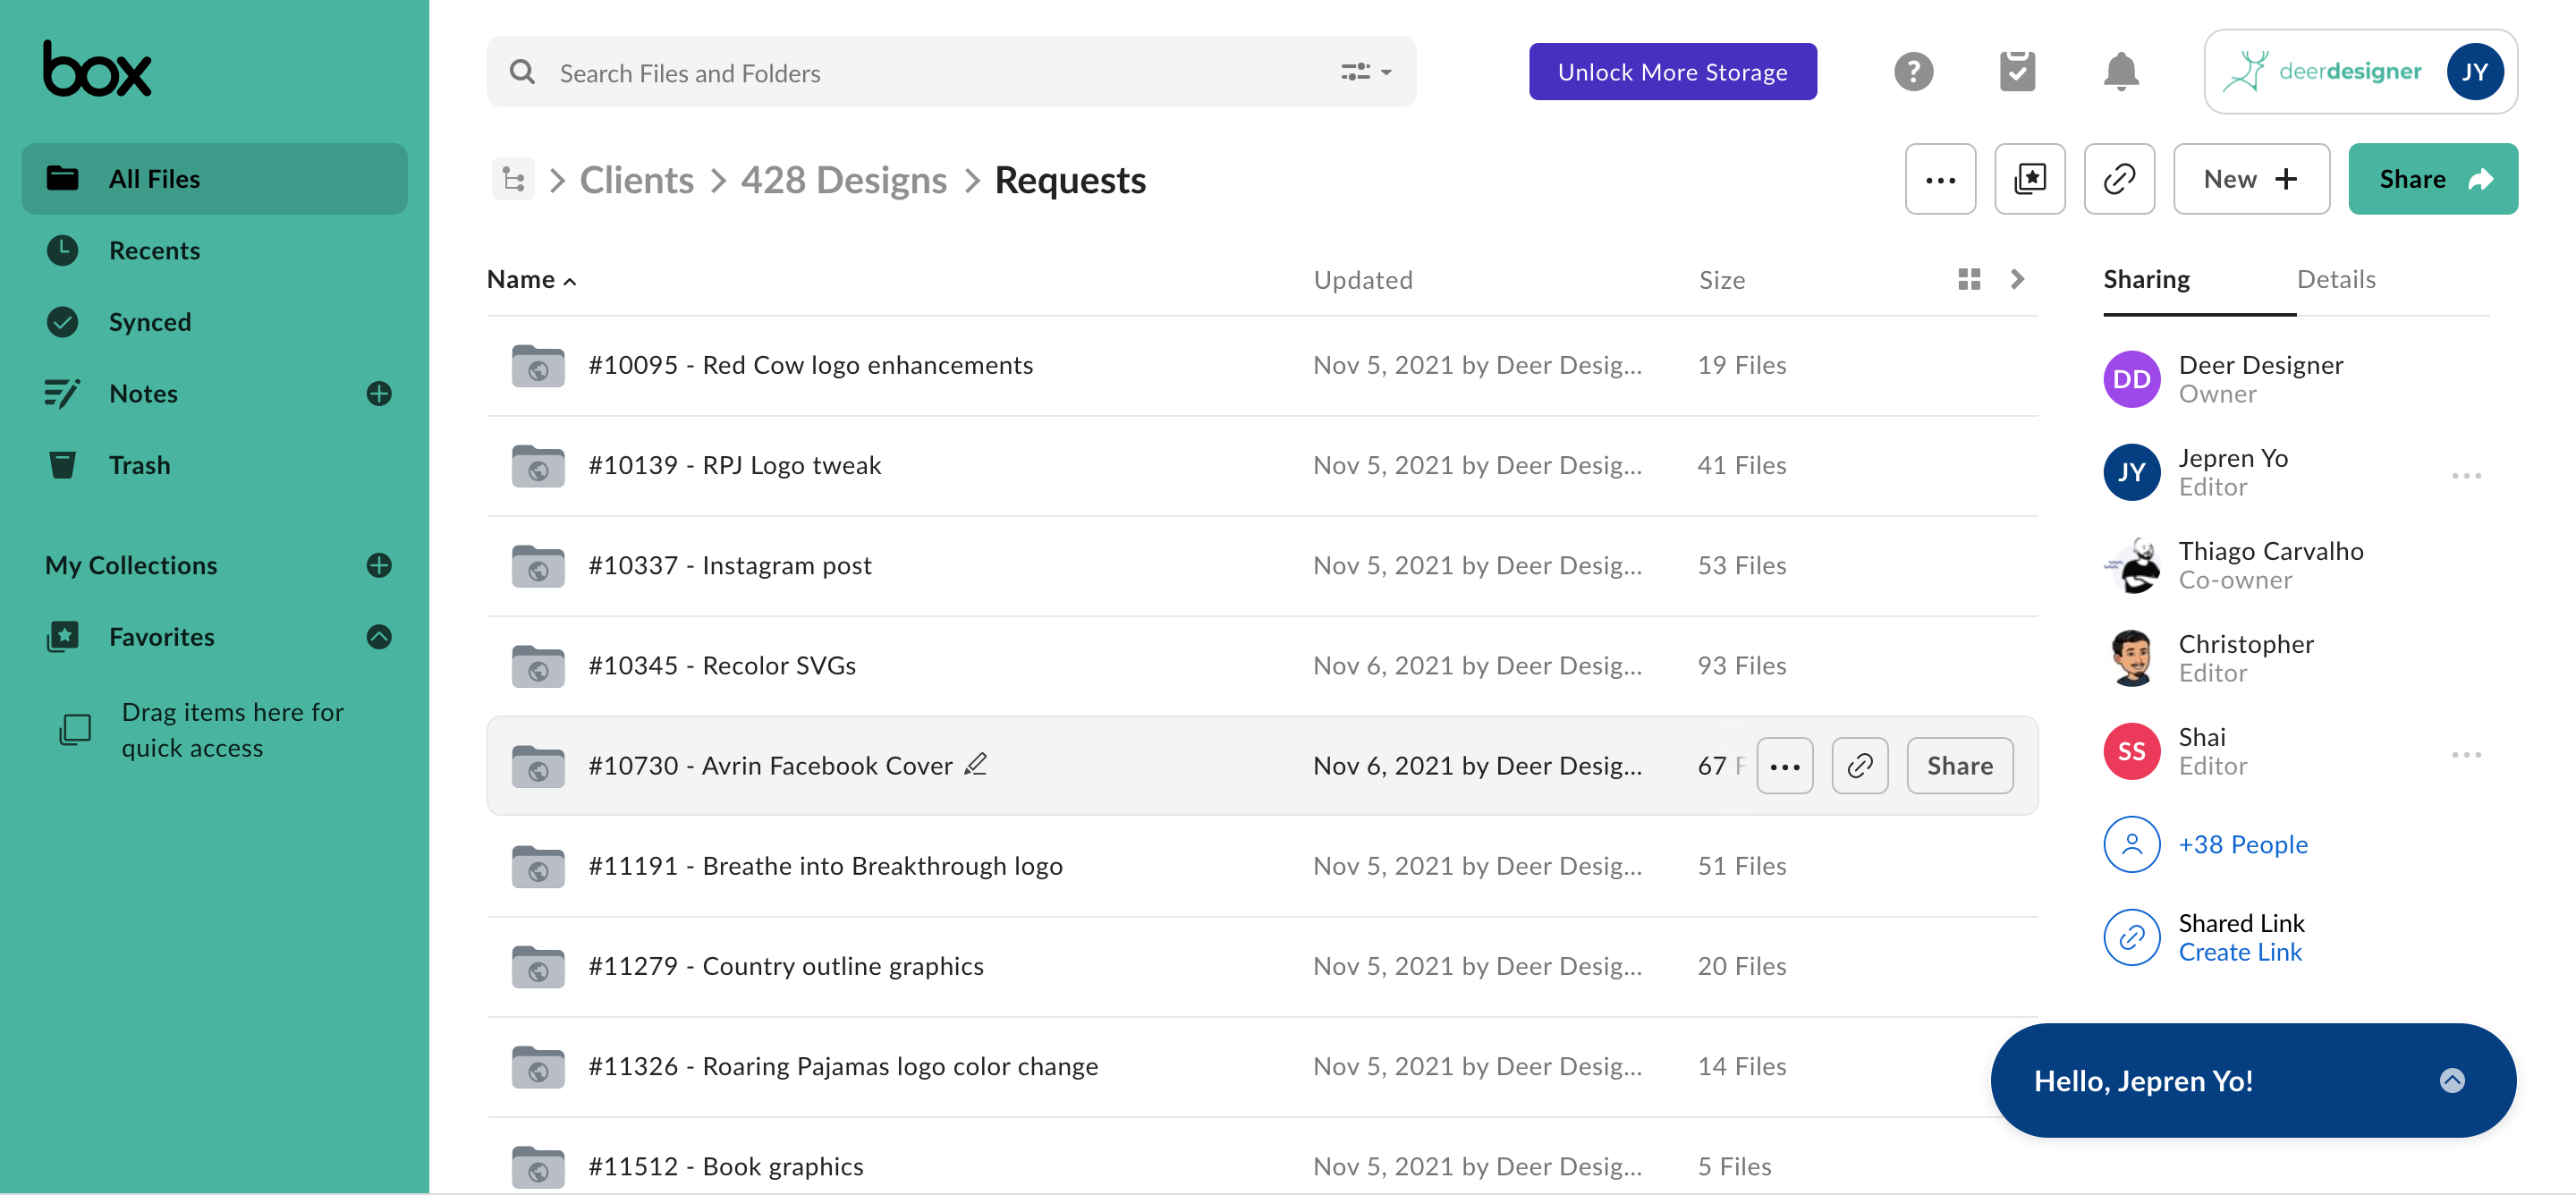Open Recents in the sidebar
Screen dimensions: 2576x1195
(x=154, y=250)
